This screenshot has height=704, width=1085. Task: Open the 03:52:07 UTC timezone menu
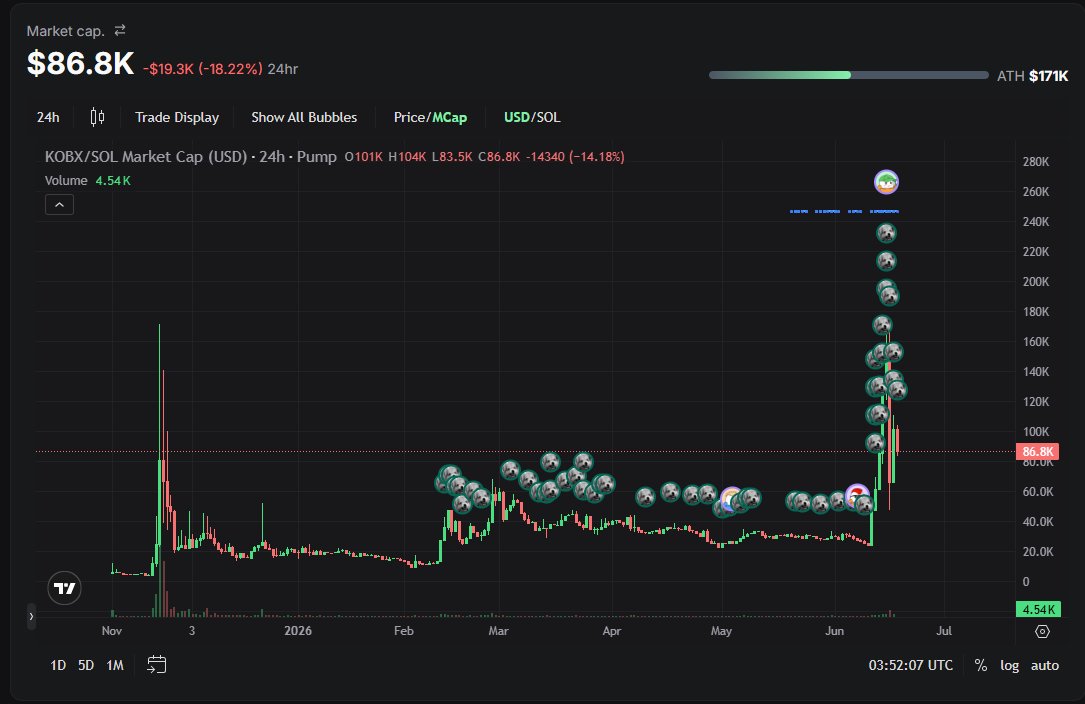(x=911, y=665)
